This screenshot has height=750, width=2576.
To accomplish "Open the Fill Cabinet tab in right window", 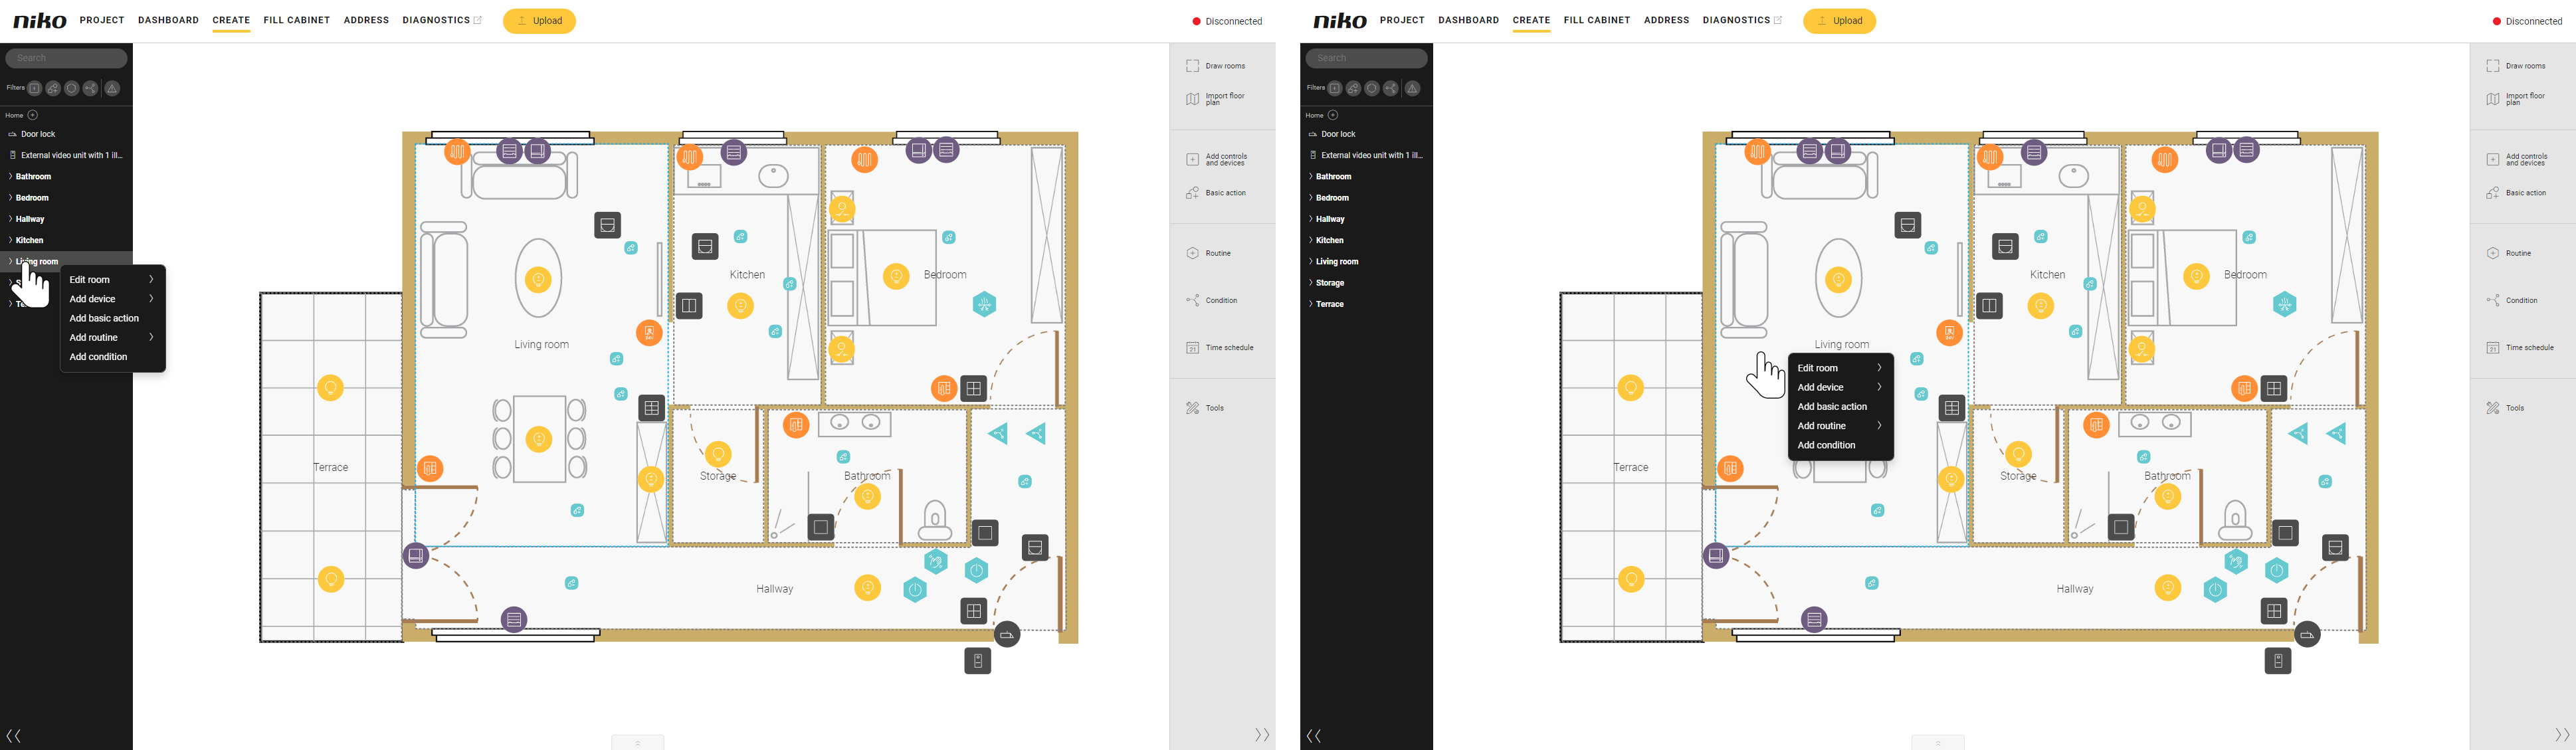I will [1596, 20].
